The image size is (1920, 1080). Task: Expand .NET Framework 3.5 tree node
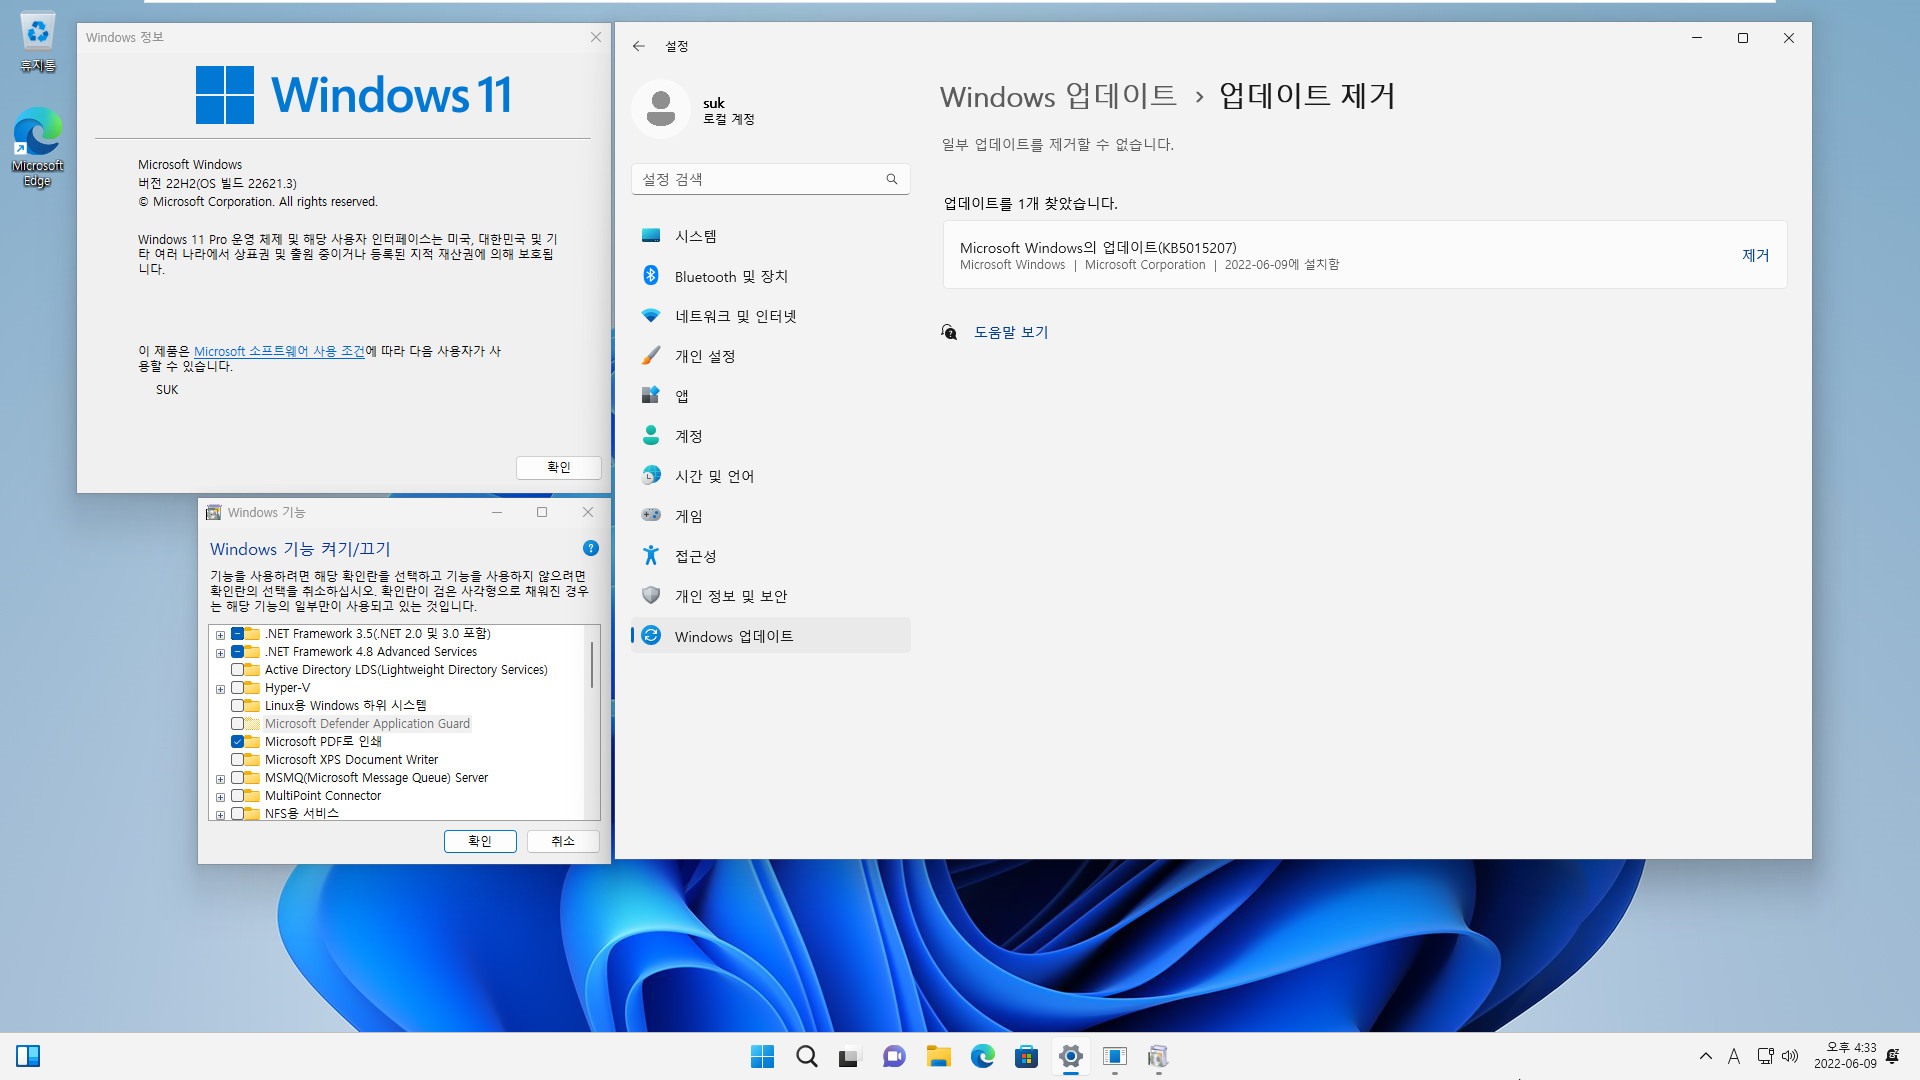(220, 635)
